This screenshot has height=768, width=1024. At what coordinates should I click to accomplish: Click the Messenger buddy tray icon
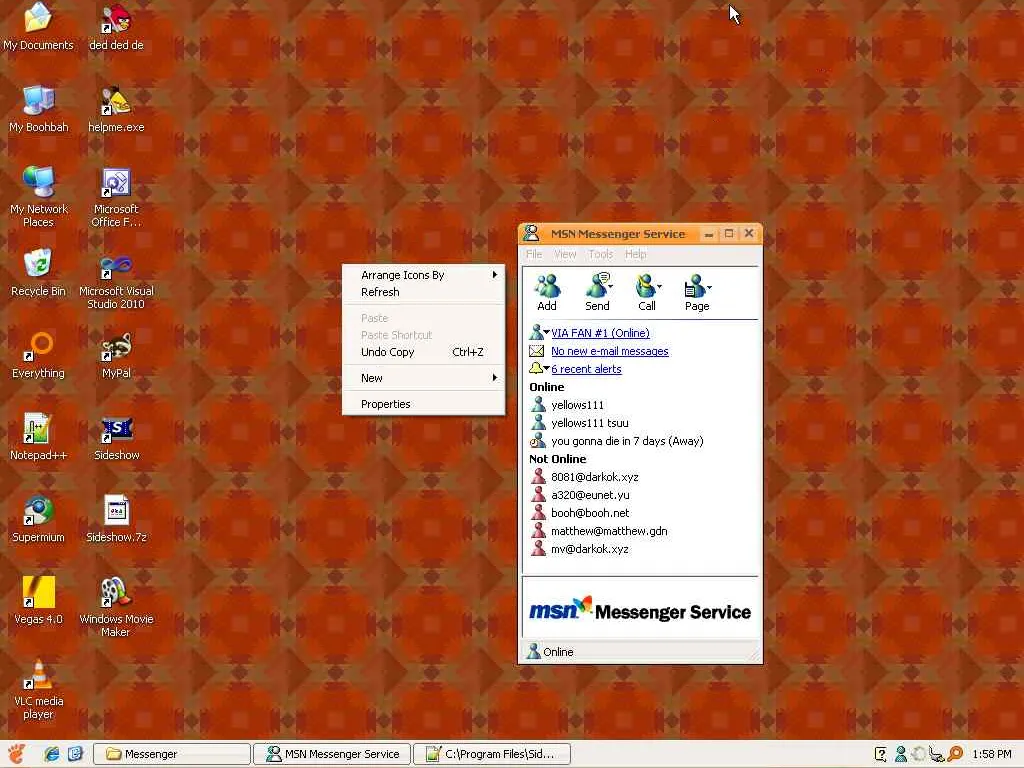[901, 754]
